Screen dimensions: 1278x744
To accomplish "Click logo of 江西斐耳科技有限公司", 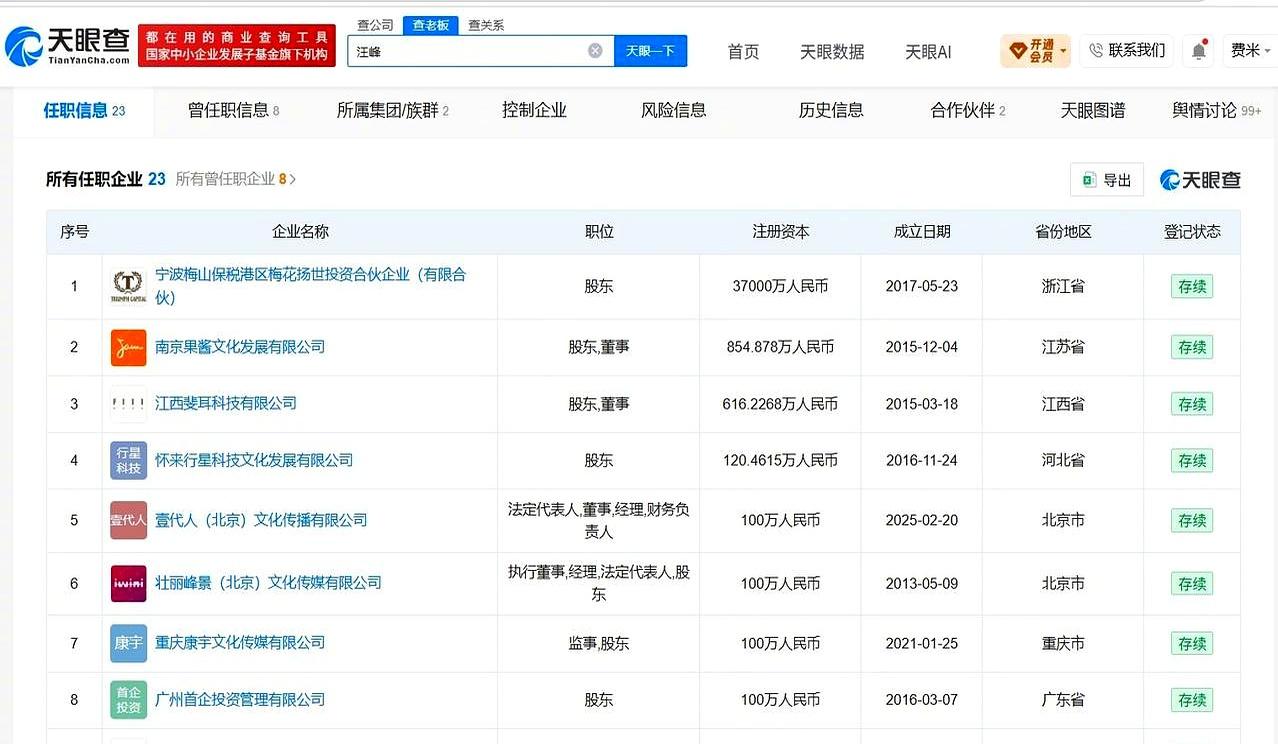I will click(128, 404).
